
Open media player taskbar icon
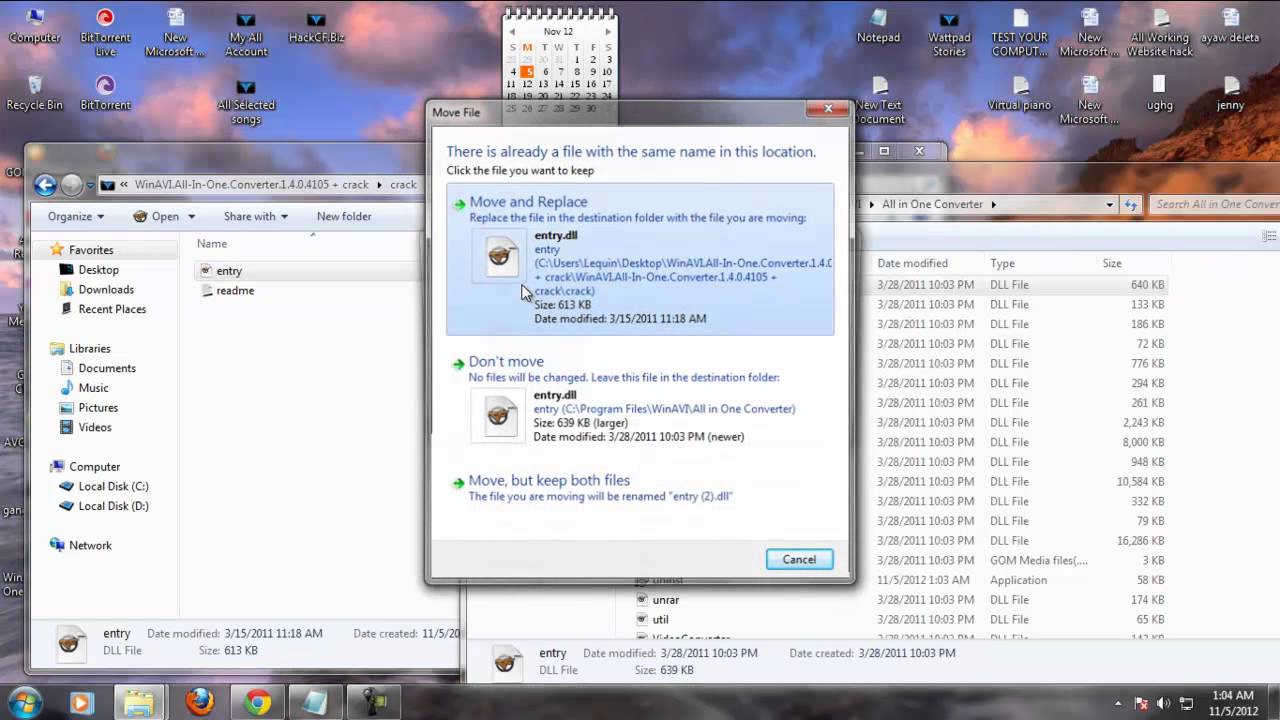click(x=80, y=703)
